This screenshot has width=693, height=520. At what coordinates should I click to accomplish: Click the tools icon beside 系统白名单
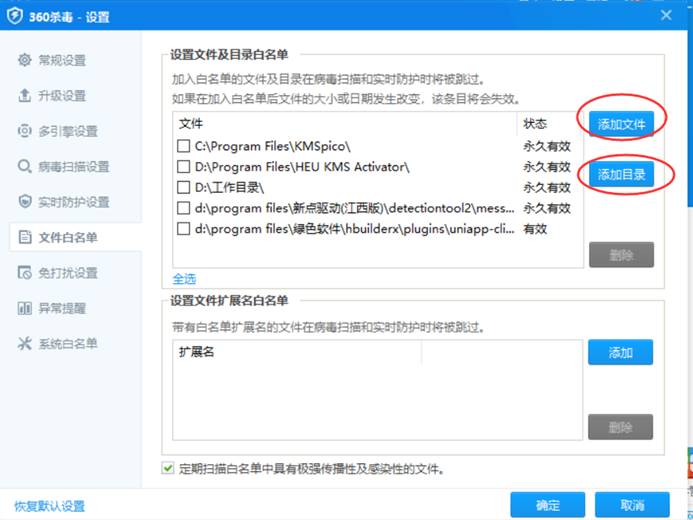[25, 343]
